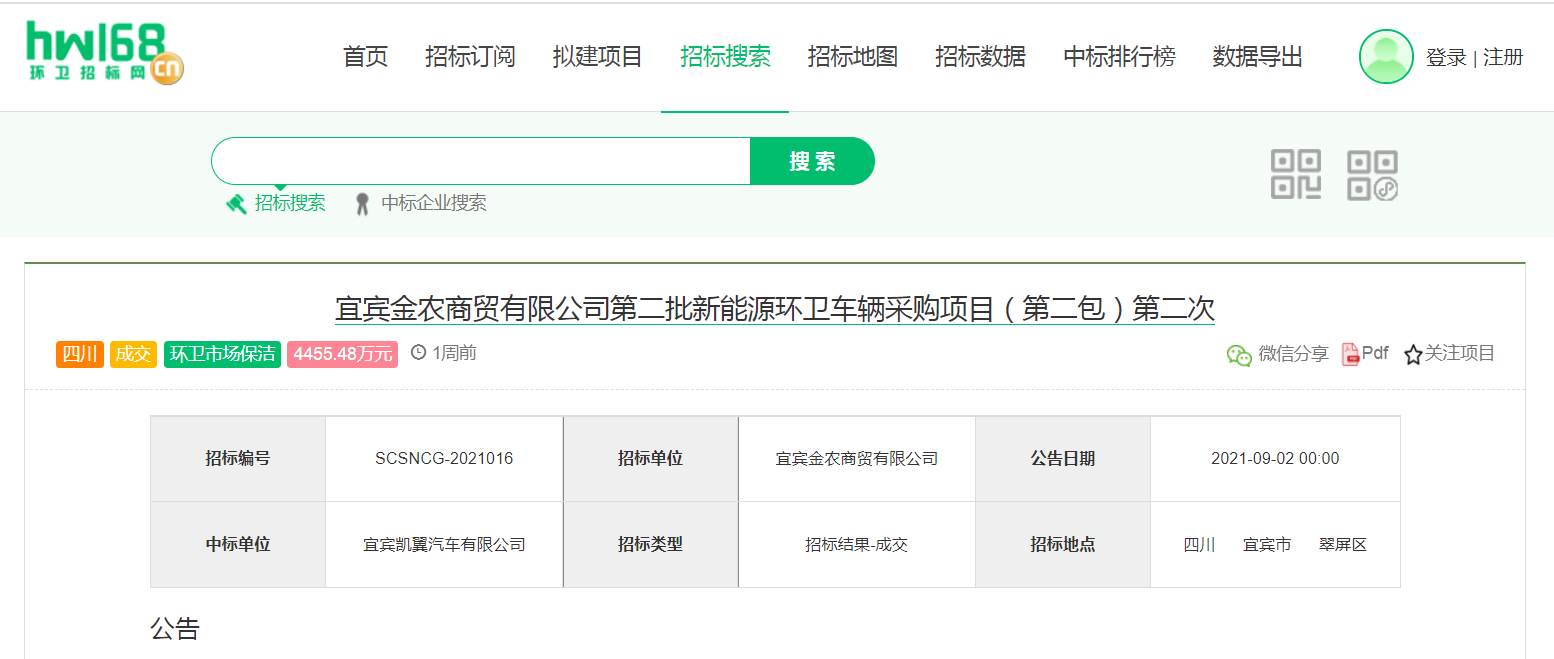Image resolution: width=1554 pixels, height=659 pixels.
Task: Click the green 搜索 button
Action: 812,161
